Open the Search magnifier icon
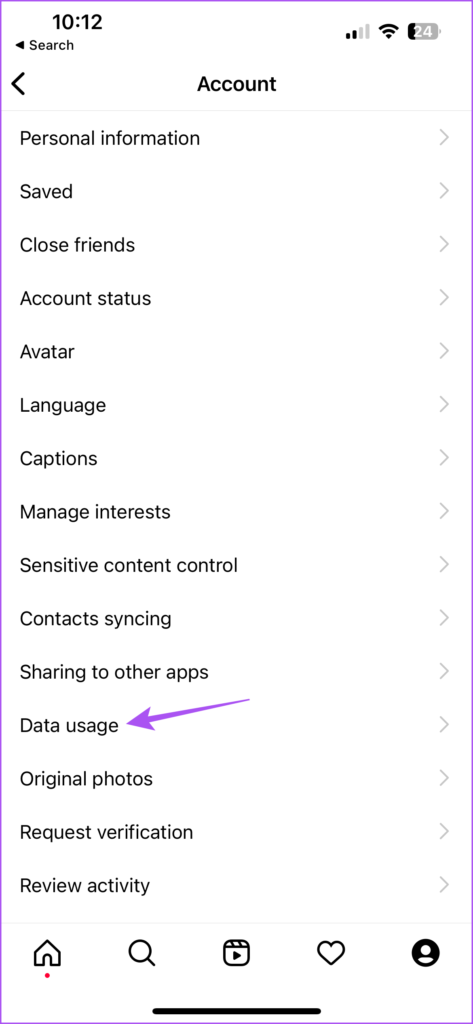The image size is (473, 1024). [x=142, y=953]
